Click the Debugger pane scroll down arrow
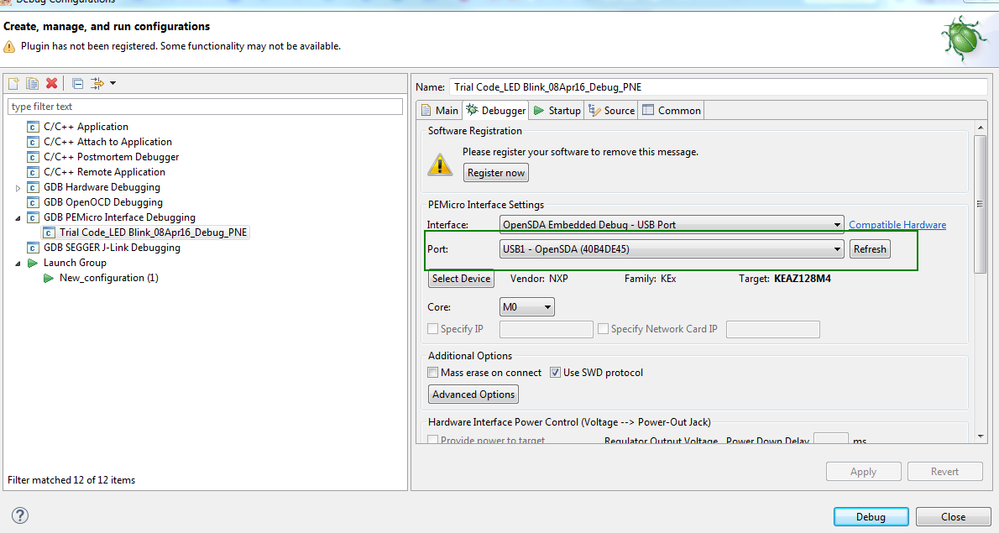Image resolution: width=999 pixels, height=533 pixels. tap(980, 436)
